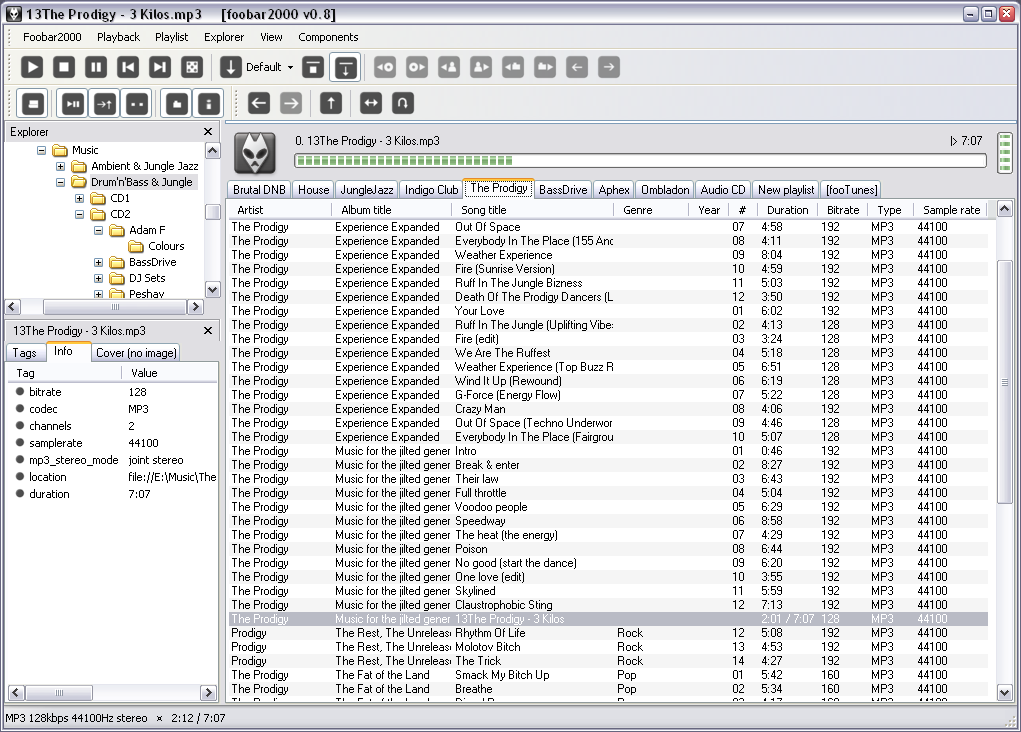
Task: Click the horizontal double-arrow icon
Action: click(371, 103)
